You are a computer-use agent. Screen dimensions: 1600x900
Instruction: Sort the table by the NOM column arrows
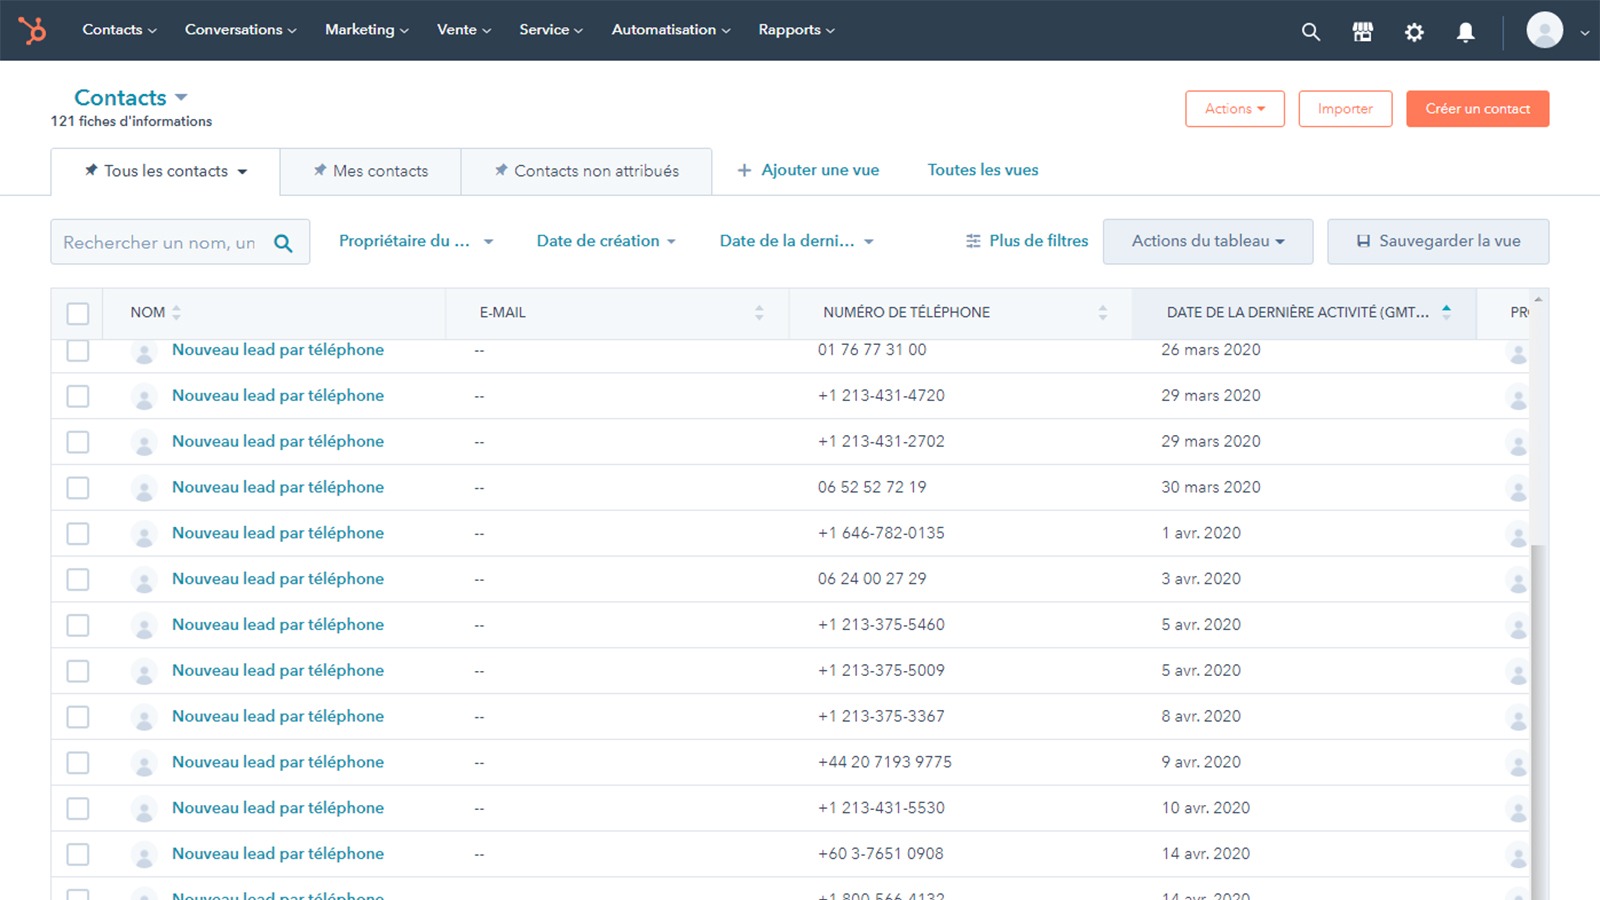pos(177,312)
